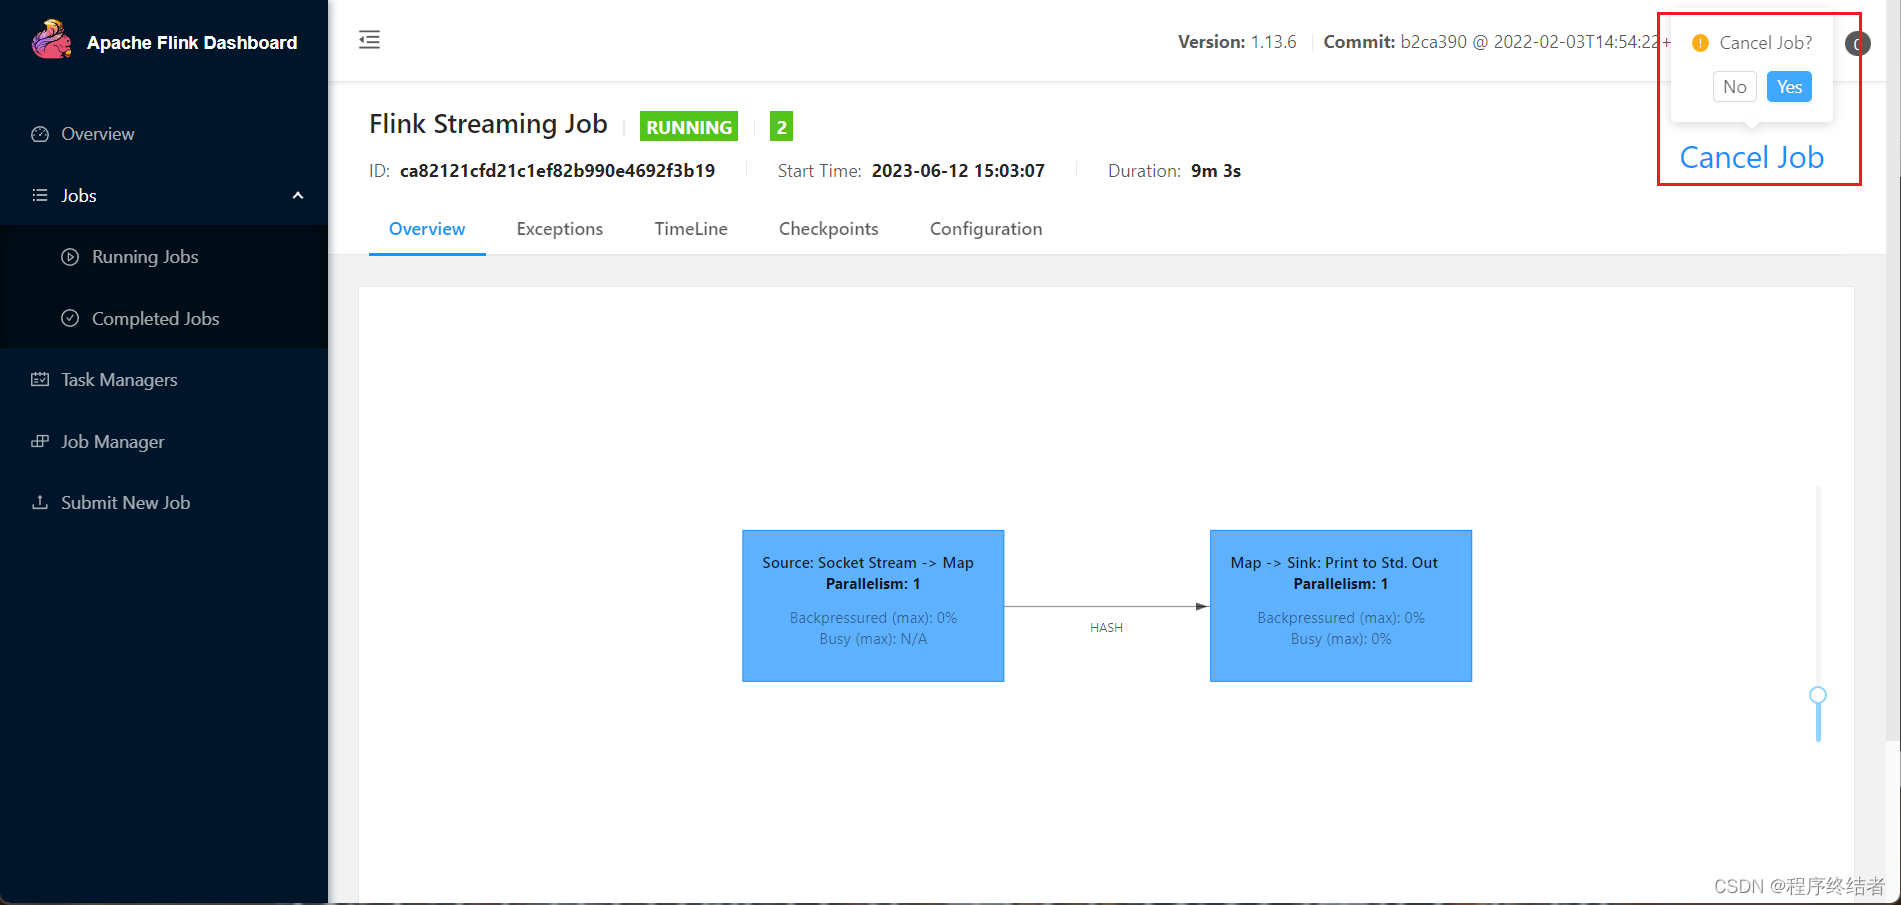
Task: Go to Running Jobs
Action: pos(164,257)
